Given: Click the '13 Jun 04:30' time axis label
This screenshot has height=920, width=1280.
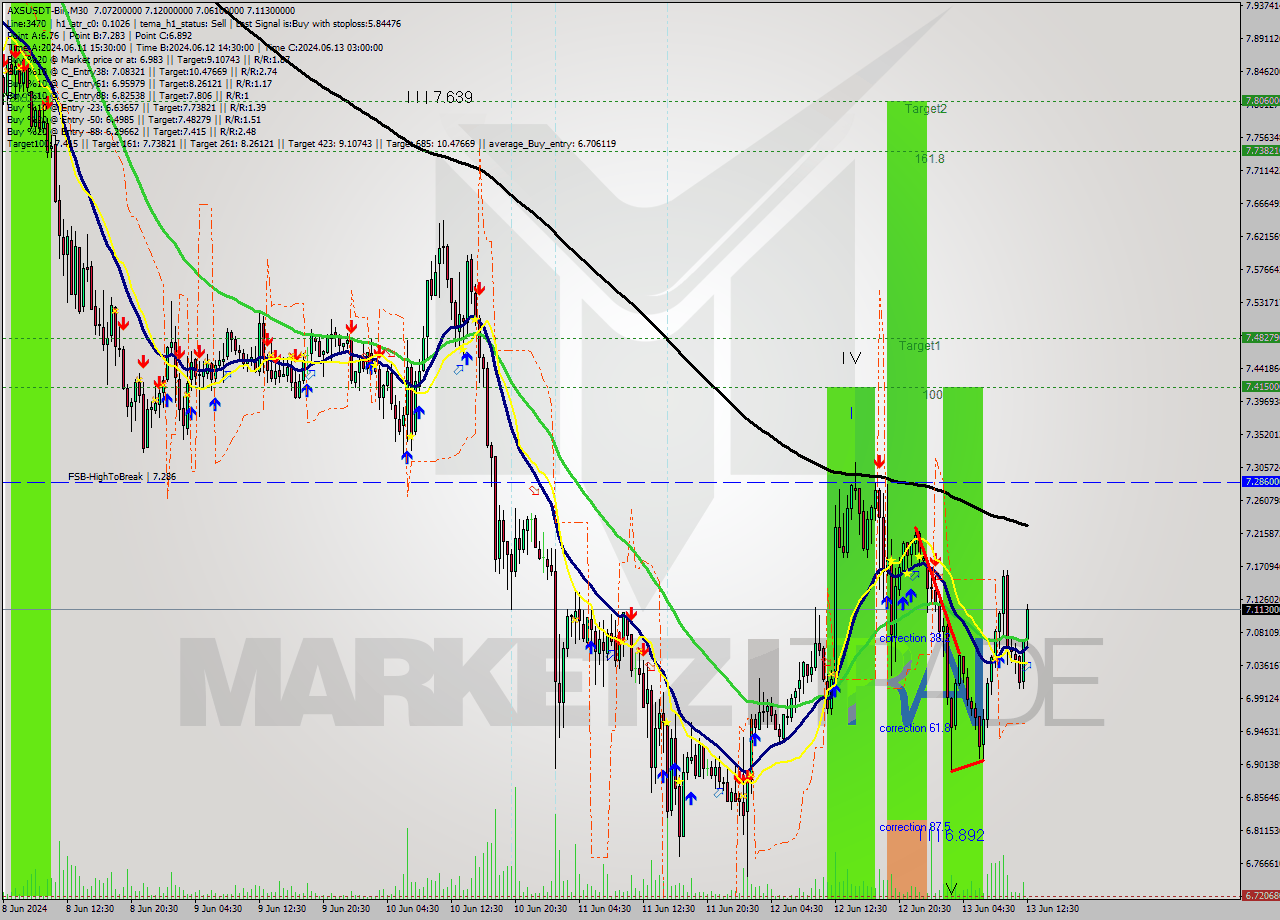Looking at the screenshot, I should pos(989,909).
